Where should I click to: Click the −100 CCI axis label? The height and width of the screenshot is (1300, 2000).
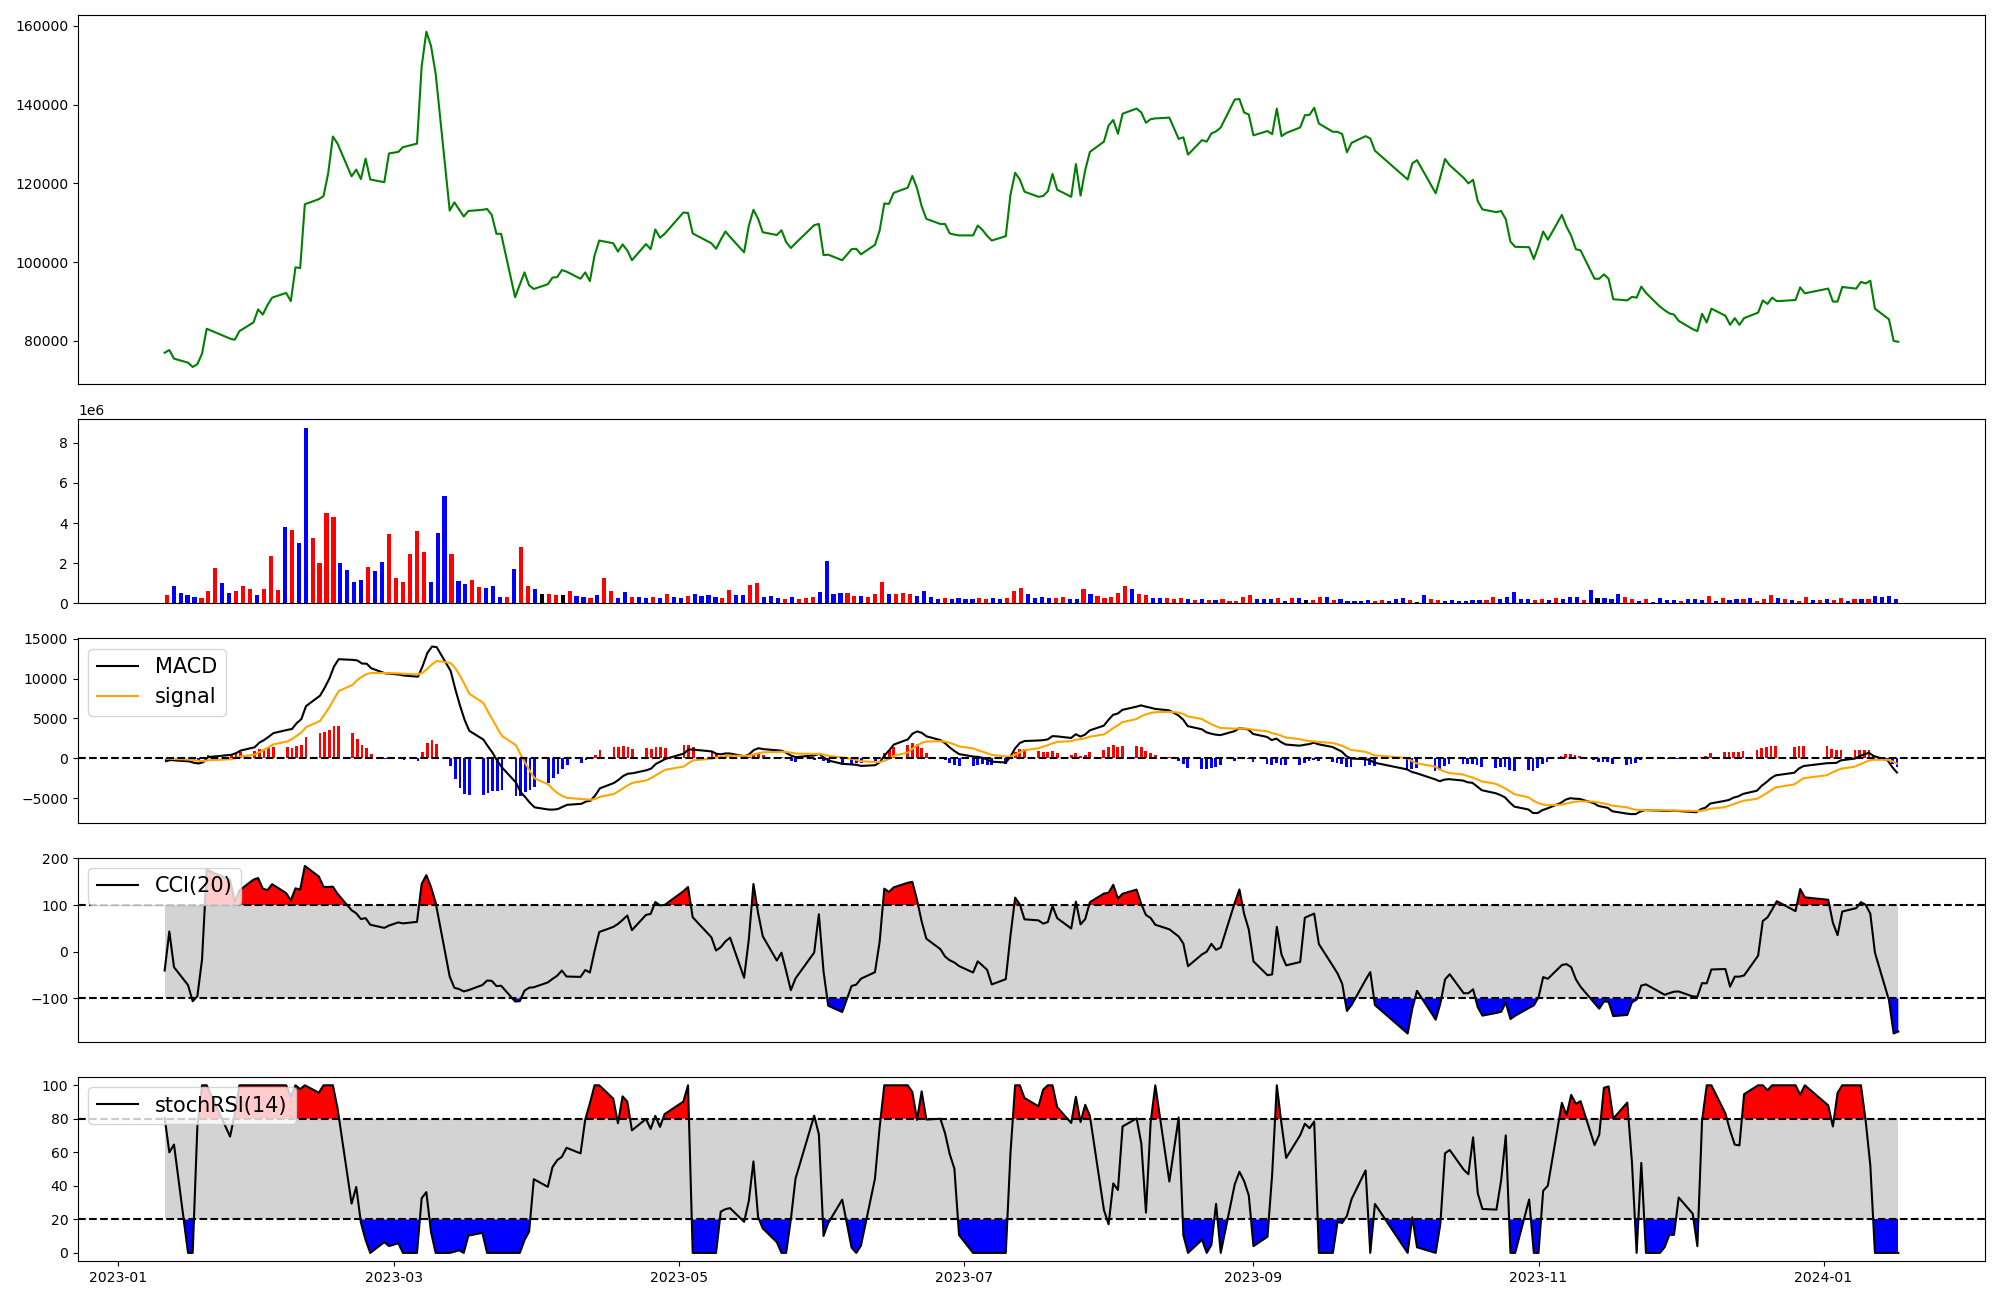coord(50,999)
